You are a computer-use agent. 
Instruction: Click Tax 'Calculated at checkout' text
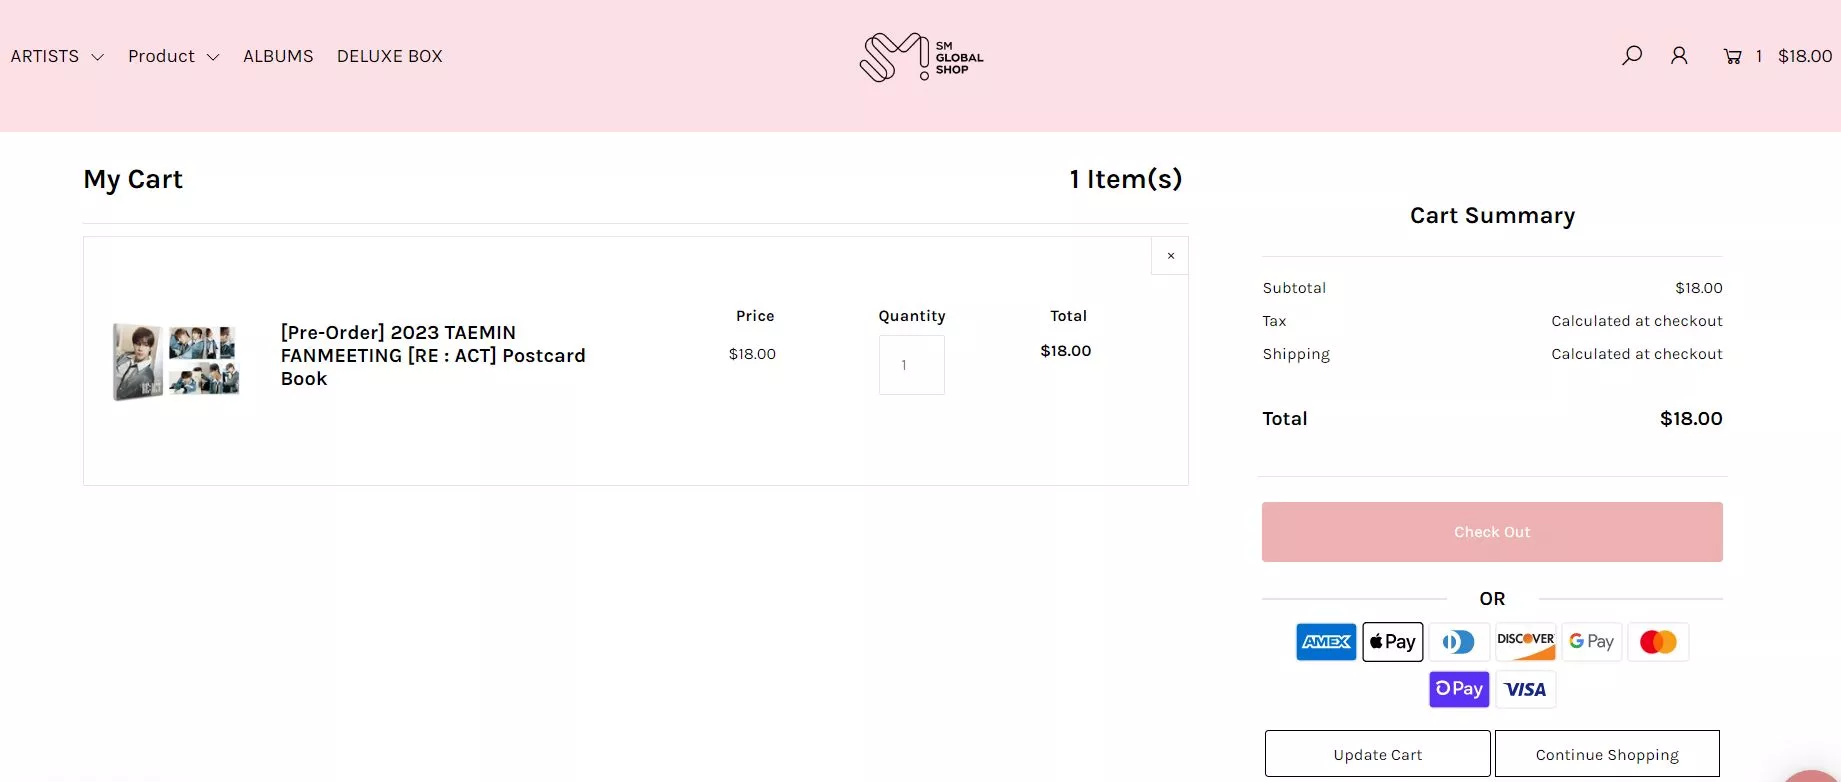(x=1637, y=321)
